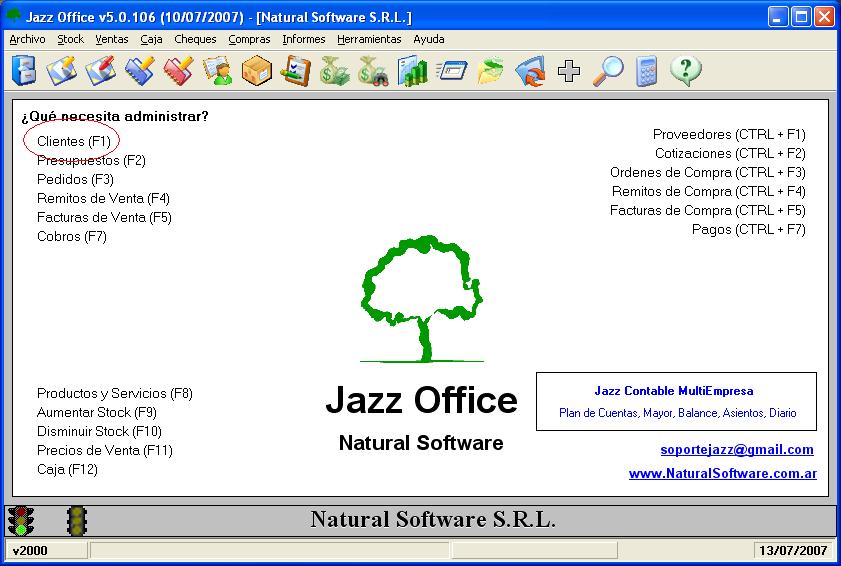Viewport: 841px width, 566px height.
Task: Click the tree icon in the title bar
Action: [x=13, y=16]
